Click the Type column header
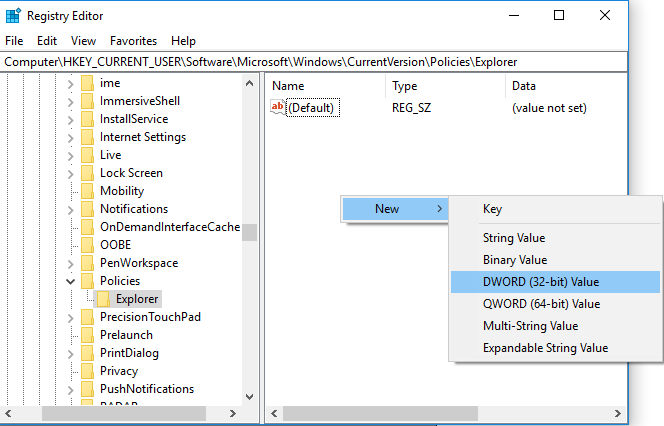Image resolution: width=664 pixels, height=426 pixels. point(445,86)
